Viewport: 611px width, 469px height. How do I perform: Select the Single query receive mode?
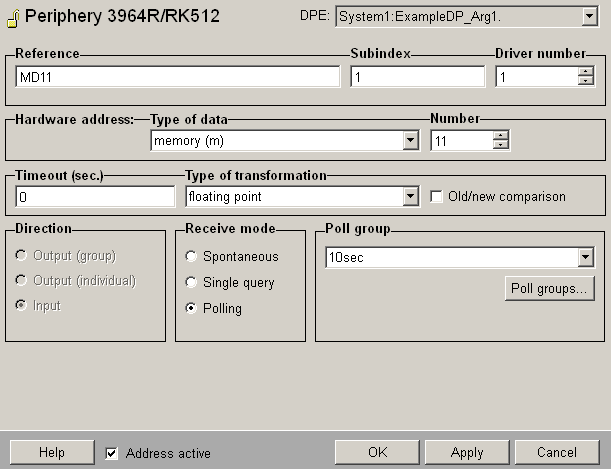pyautogui.click(x=191, y=283)
